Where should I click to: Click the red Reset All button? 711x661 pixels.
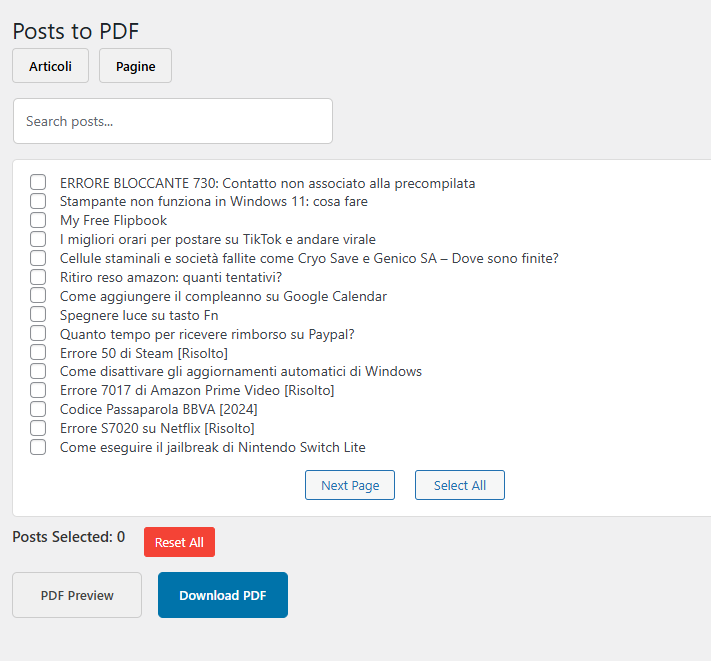179,542
